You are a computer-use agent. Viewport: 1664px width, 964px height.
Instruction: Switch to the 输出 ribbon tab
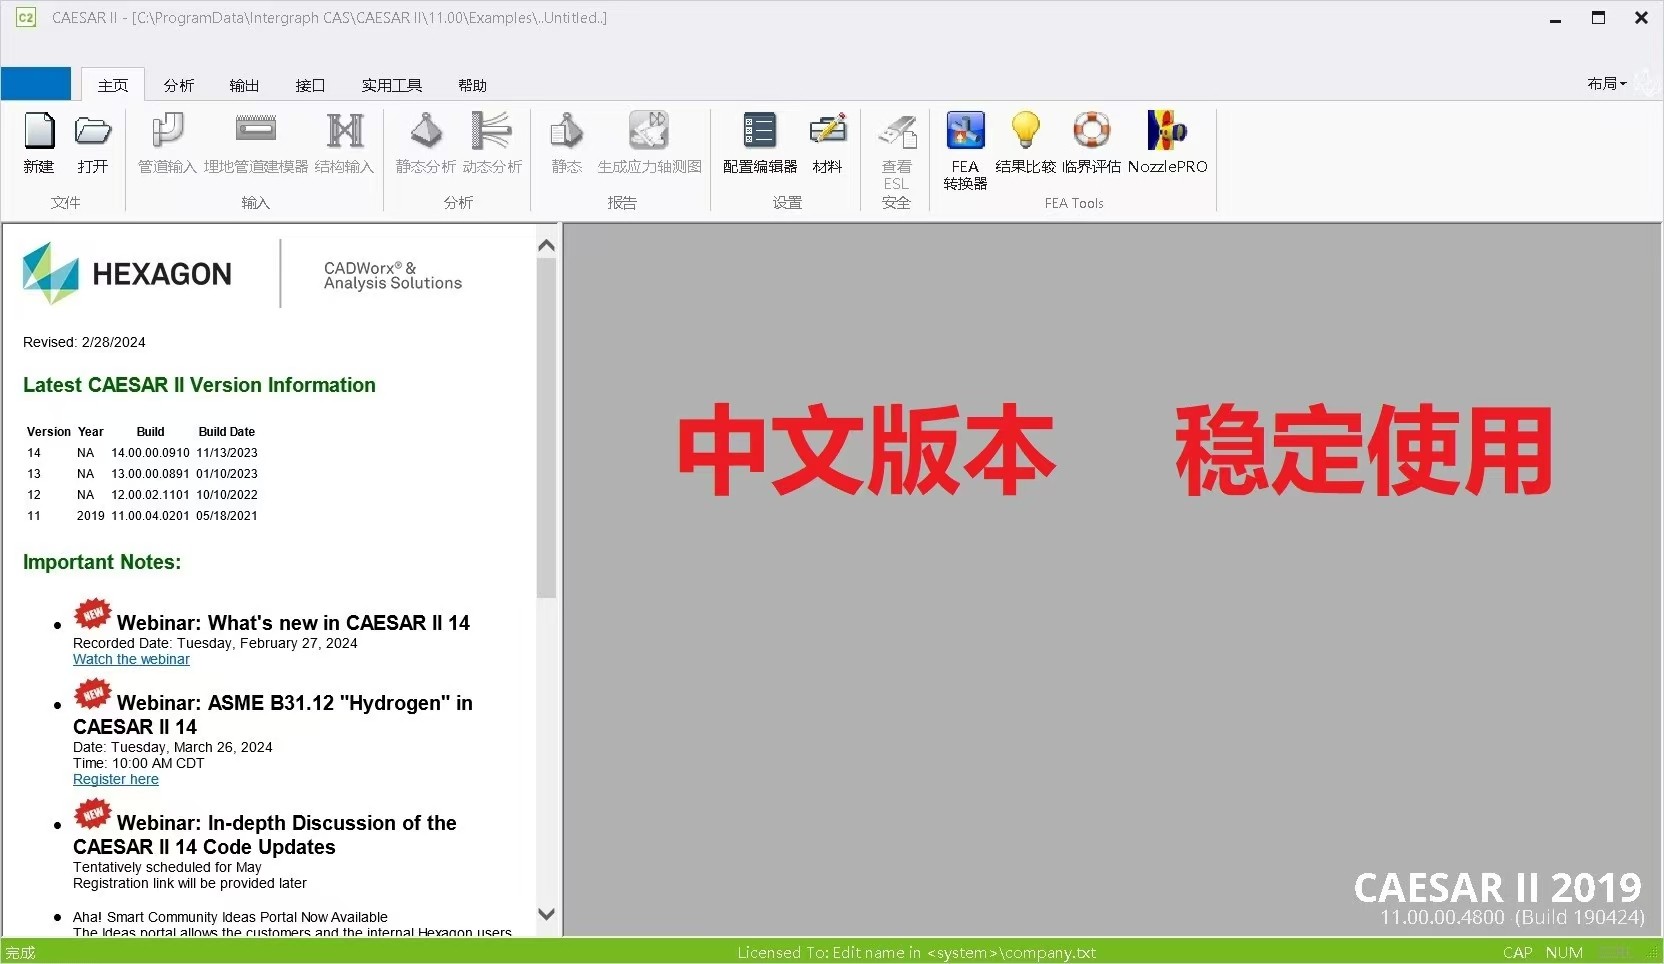[x=244, y=85]
